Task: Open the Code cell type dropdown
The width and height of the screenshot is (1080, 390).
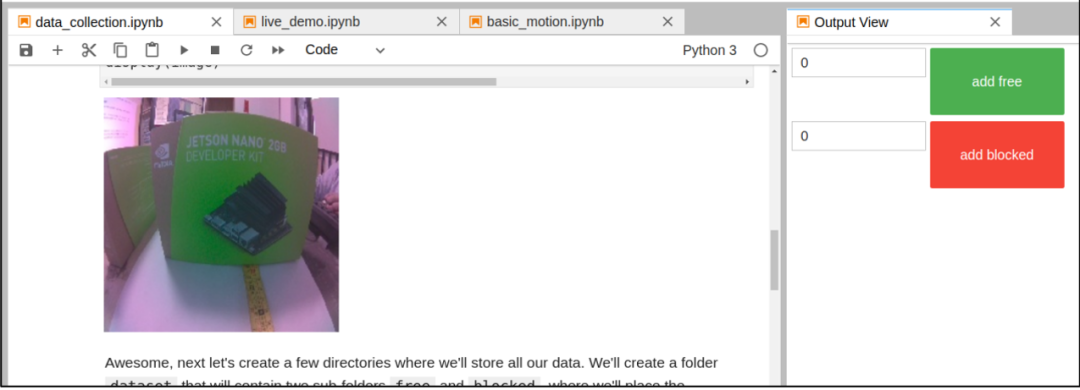Action: 345,50
